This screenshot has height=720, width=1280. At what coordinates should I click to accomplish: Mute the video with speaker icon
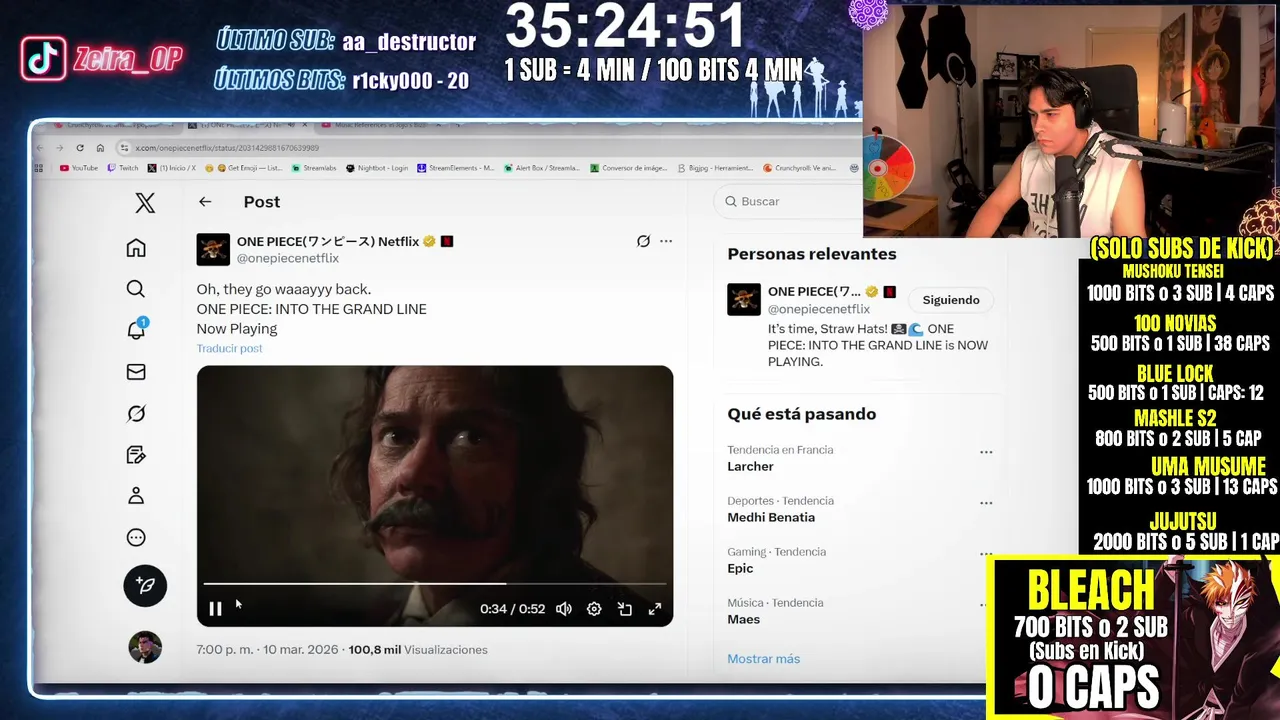(564, 609)
